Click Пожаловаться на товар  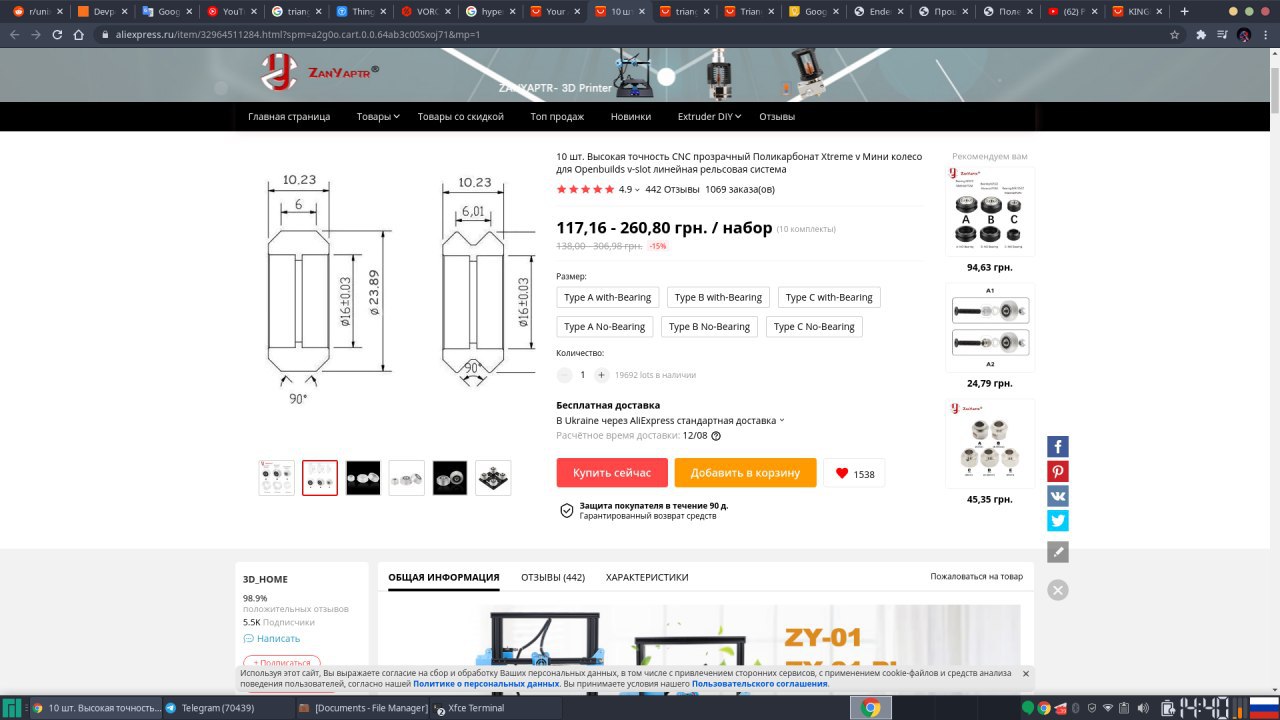coord(977,577)
